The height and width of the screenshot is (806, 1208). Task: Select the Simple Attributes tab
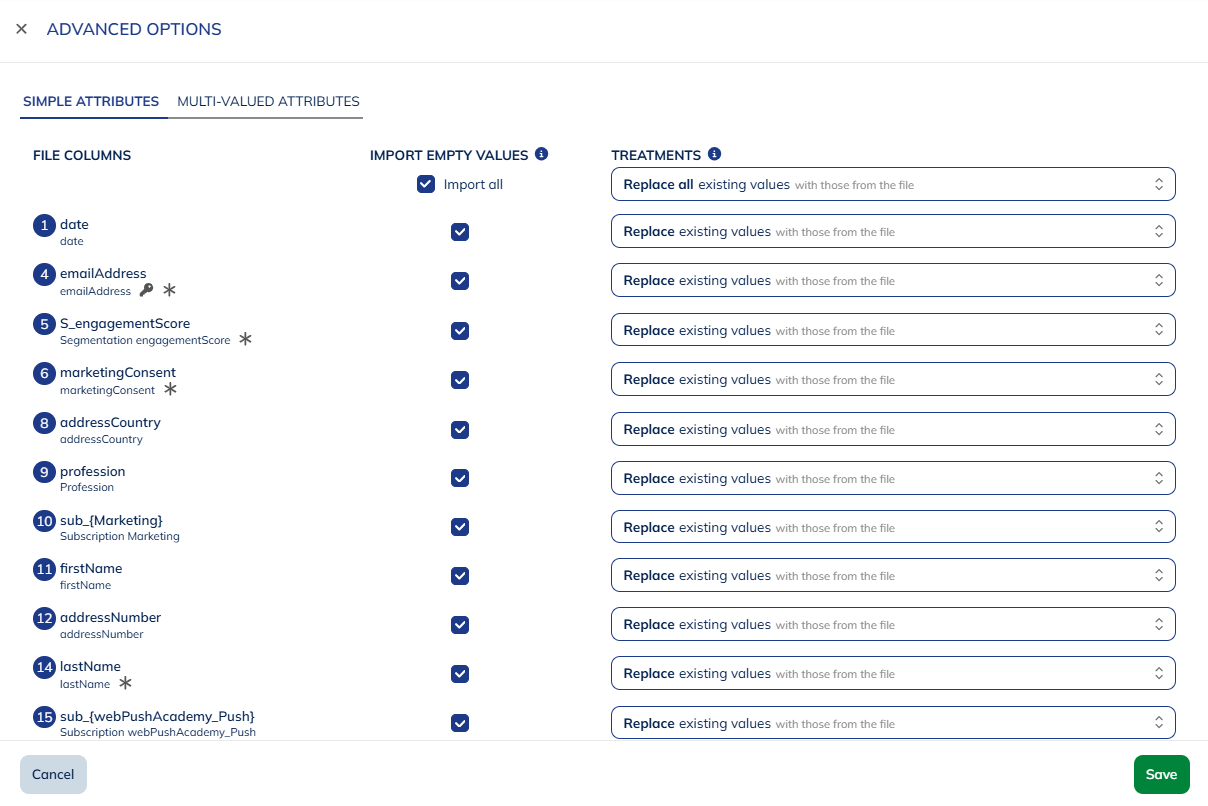[x=91, y=101]
